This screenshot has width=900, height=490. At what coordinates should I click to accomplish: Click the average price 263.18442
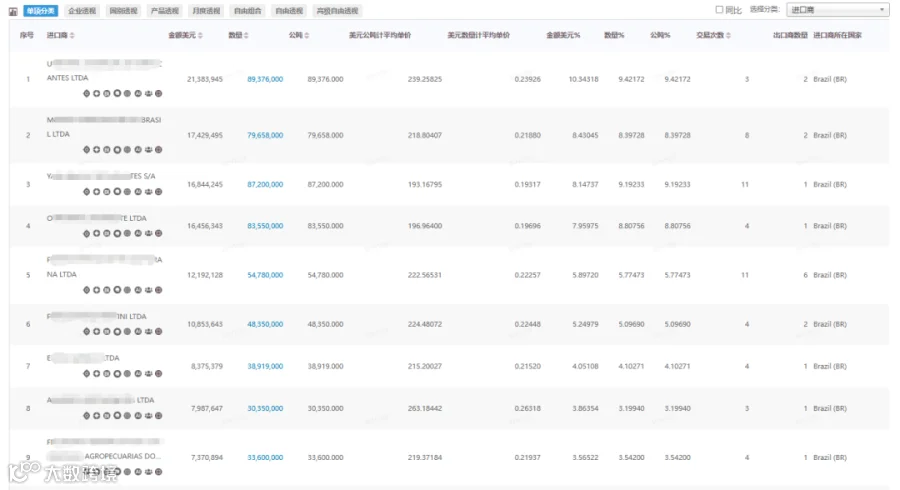coord(425,409)
